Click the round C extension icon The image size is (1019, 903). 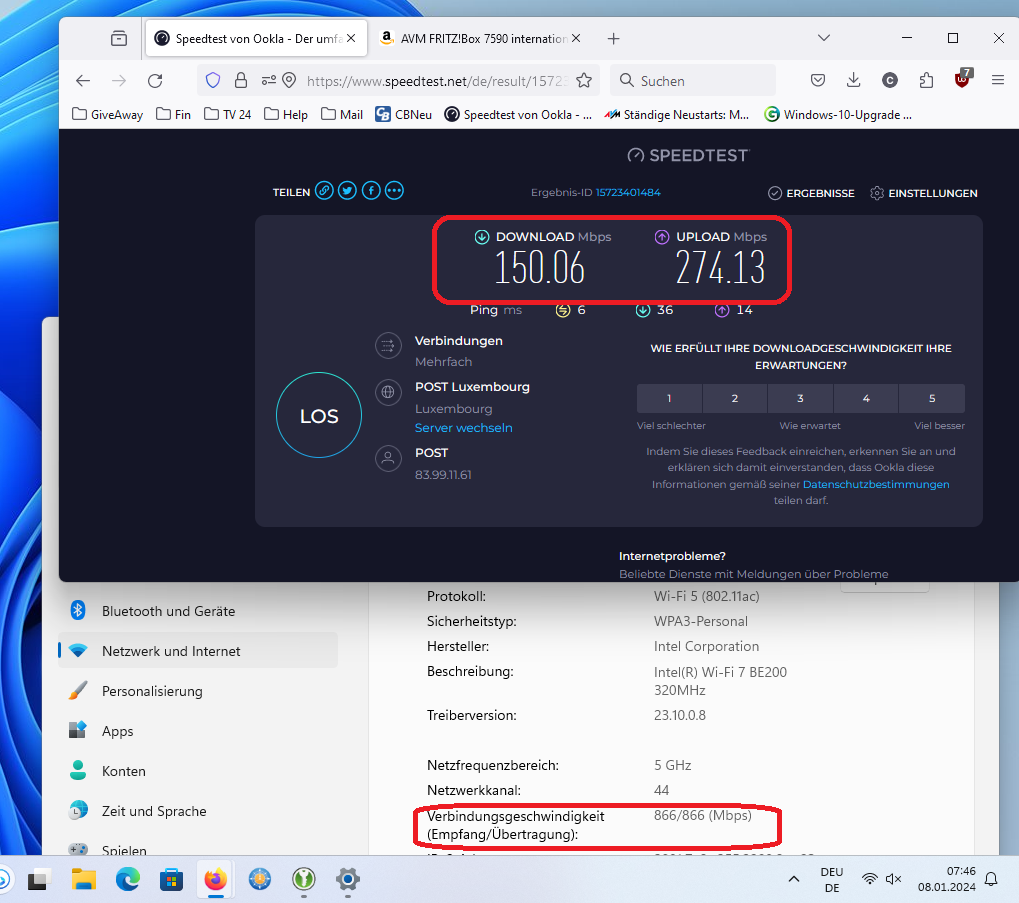click(x=890, y=81)
